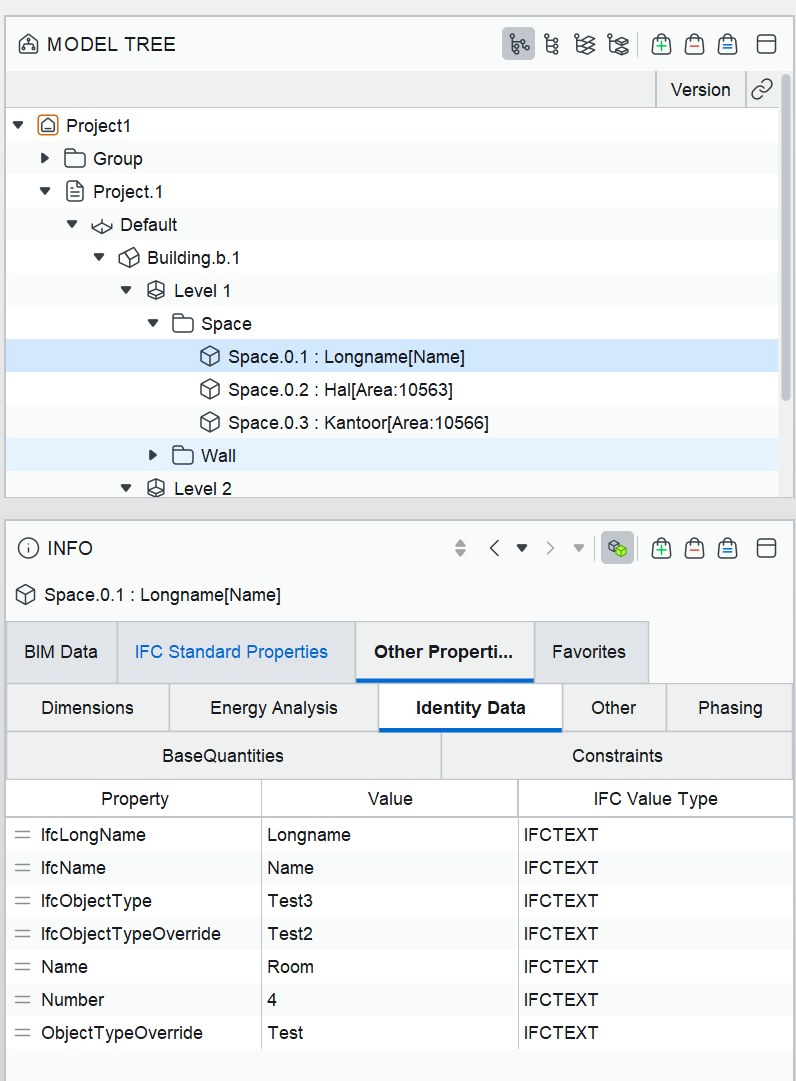Click the add to basket icon in Info
Image resolution: width=796 pixels, height=1081 pixels.
[x=661, y=548]
